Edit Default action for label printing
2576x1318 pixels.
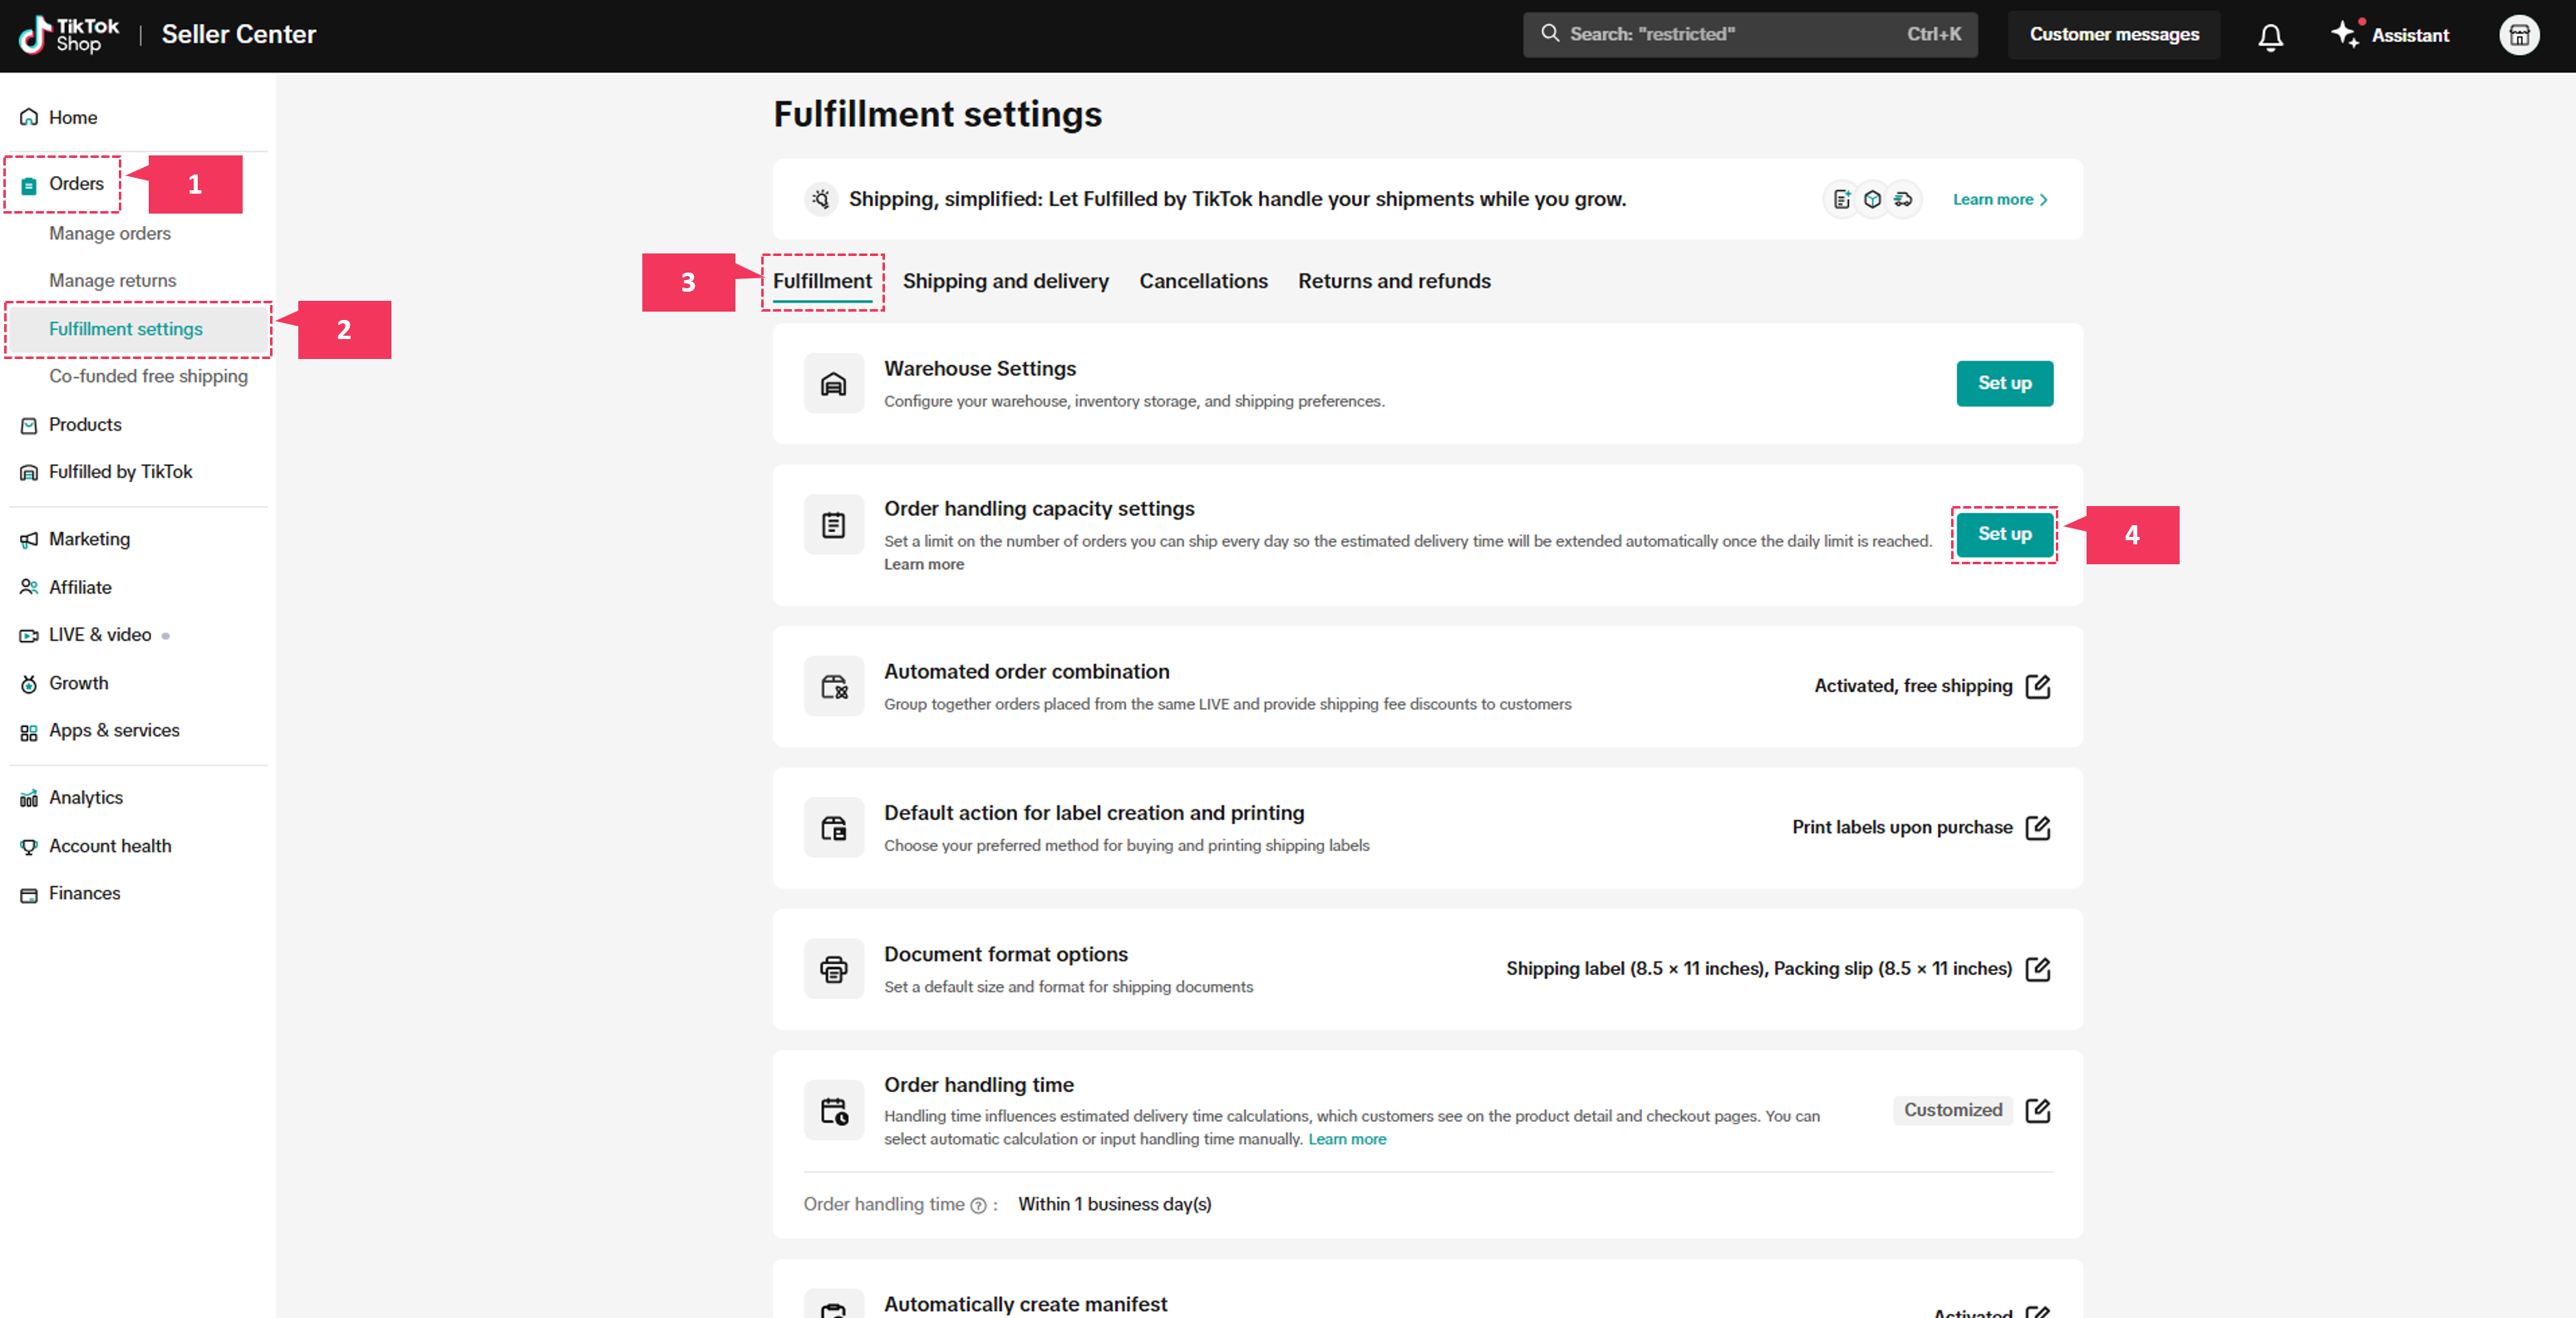click(2037, 827)
